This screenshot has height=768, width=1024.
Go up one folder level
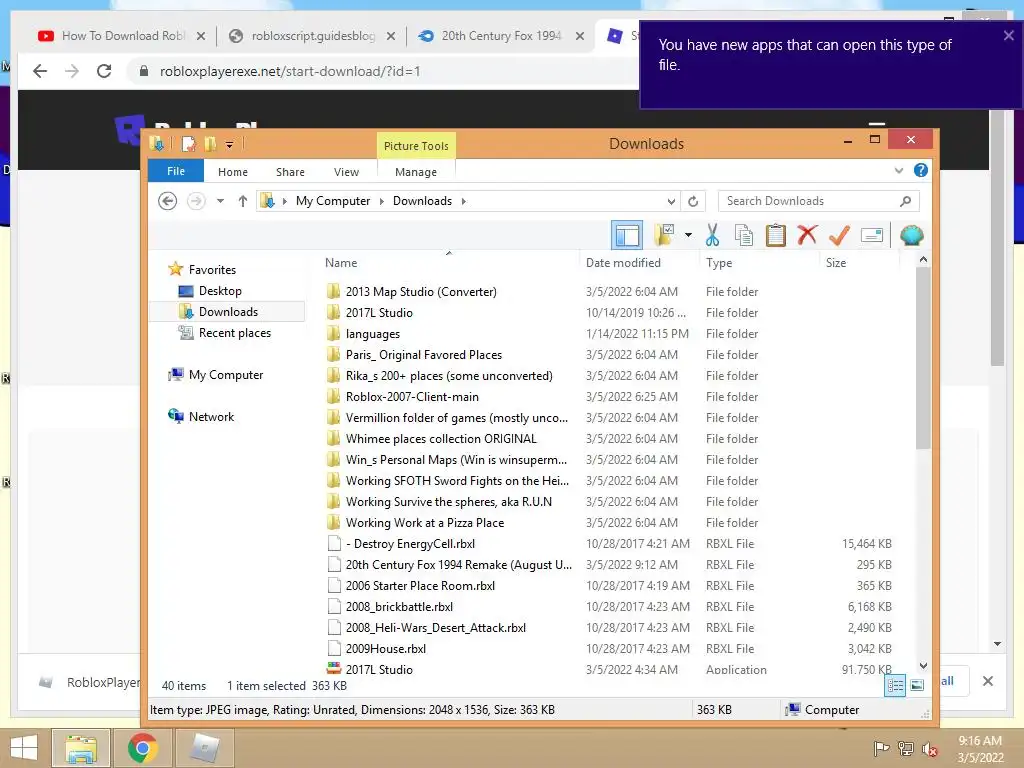point(242,201)
